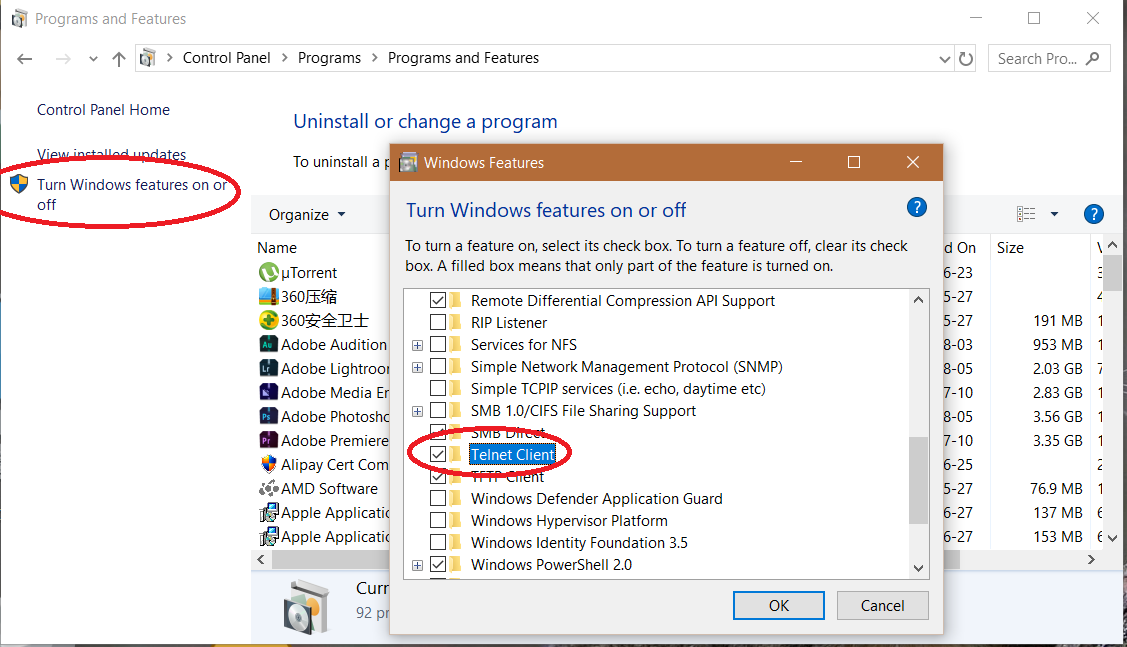
Task: Click the refresh button beside address bar
Action: (966, 59)
